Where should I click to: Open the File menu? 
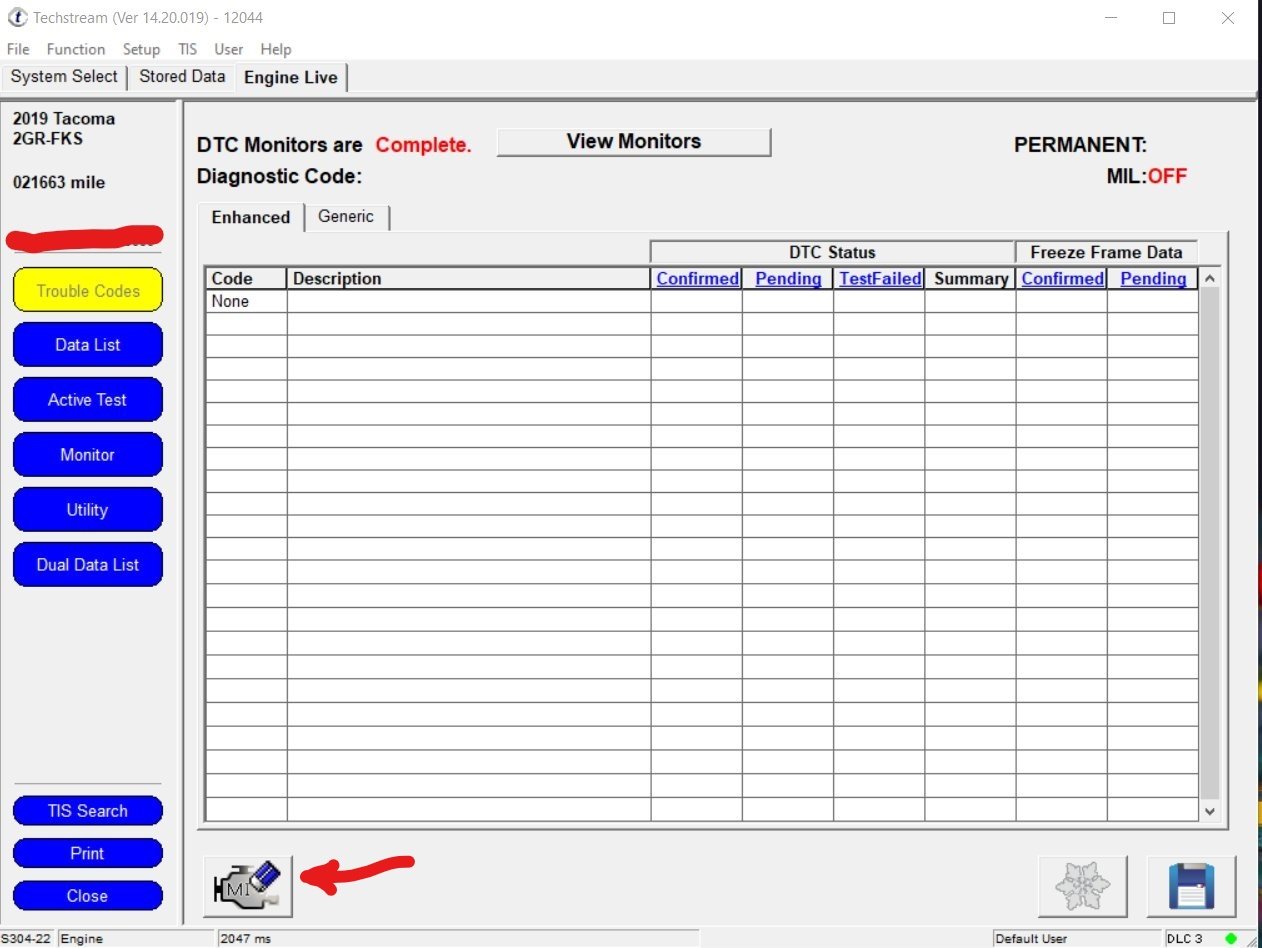[x=18, y=49]
